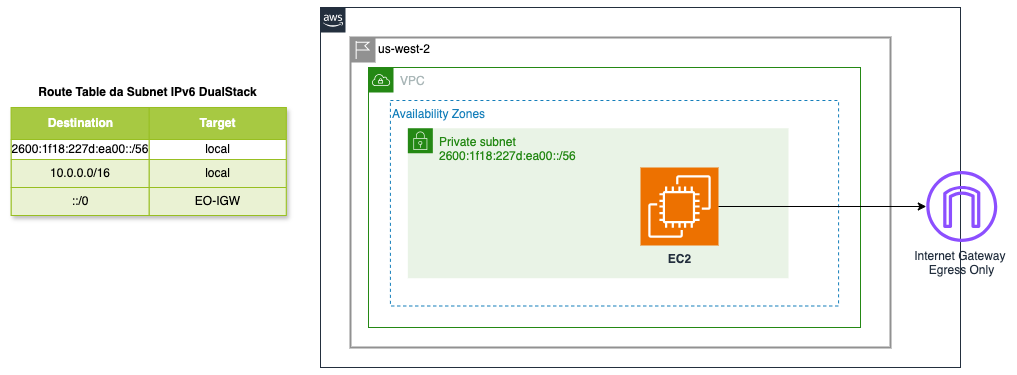Select the private subnet padlock icon
Screen dimensions: 1017x375
click(x=420, y=141)
